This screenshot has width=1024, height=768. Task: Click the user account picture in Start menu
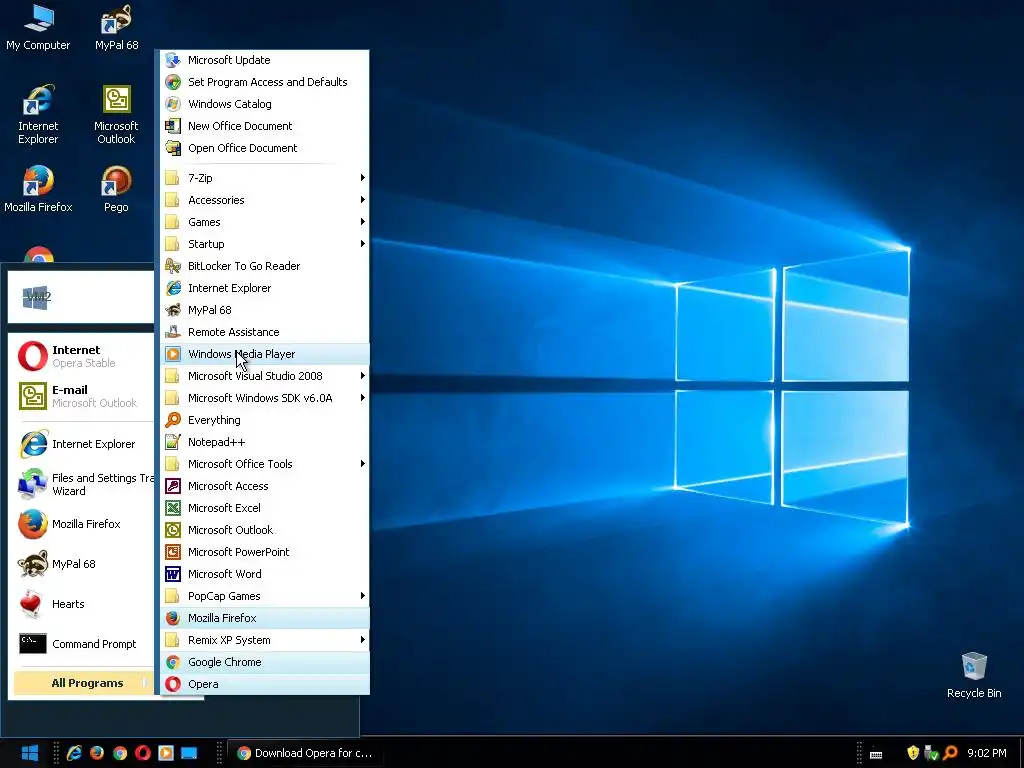37,297
